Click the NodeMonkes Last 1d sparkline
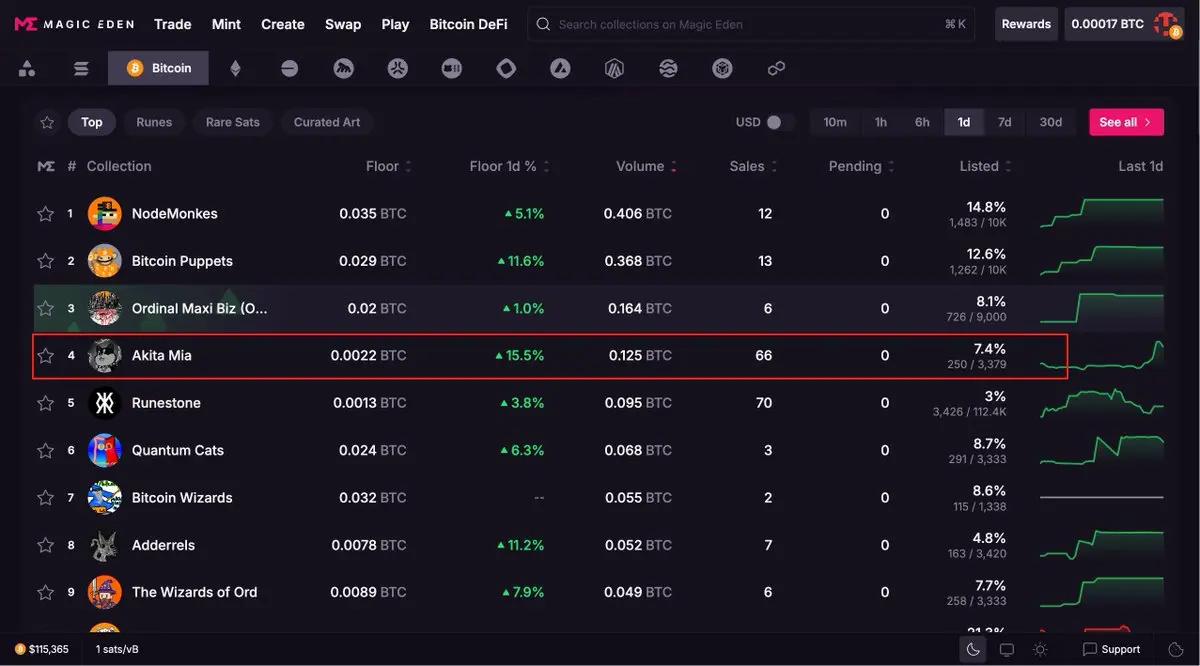1200x666 pixels. click(1101, 213)
